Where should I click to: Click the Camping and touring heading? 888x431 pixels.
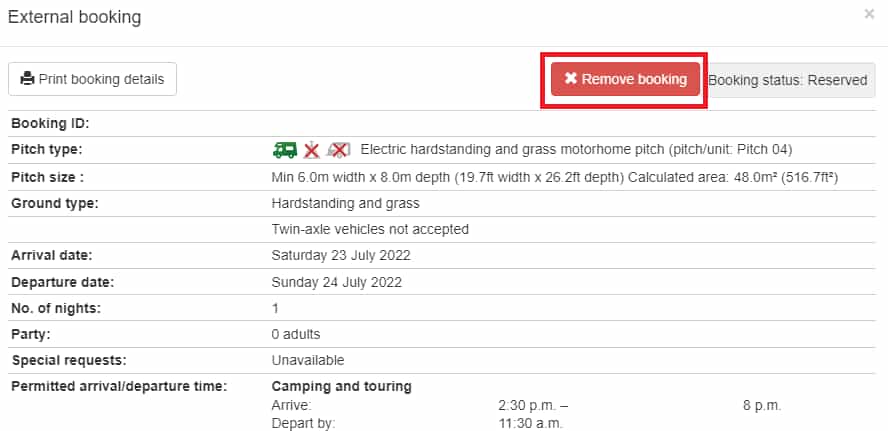341,386
